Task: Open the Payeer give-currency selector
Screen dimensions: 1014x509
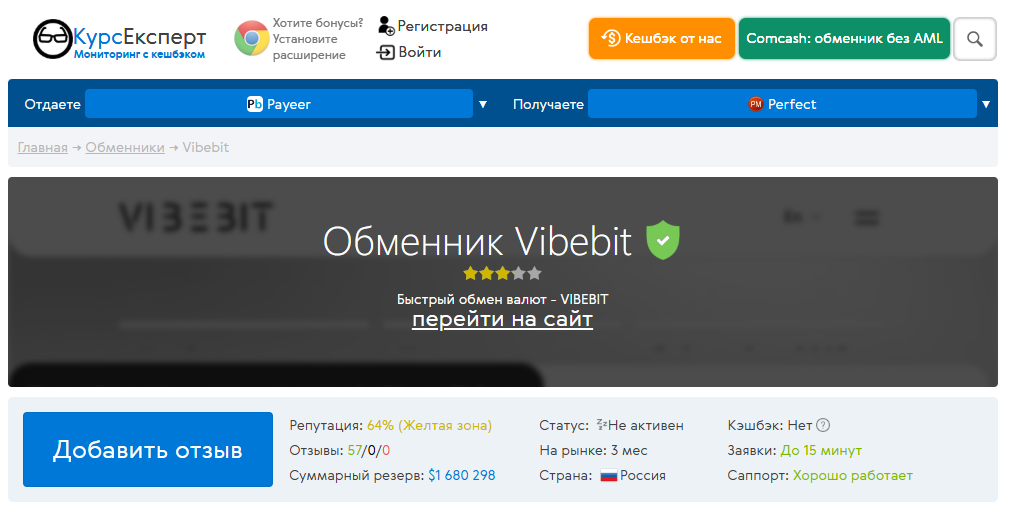Action: (279, 103)
